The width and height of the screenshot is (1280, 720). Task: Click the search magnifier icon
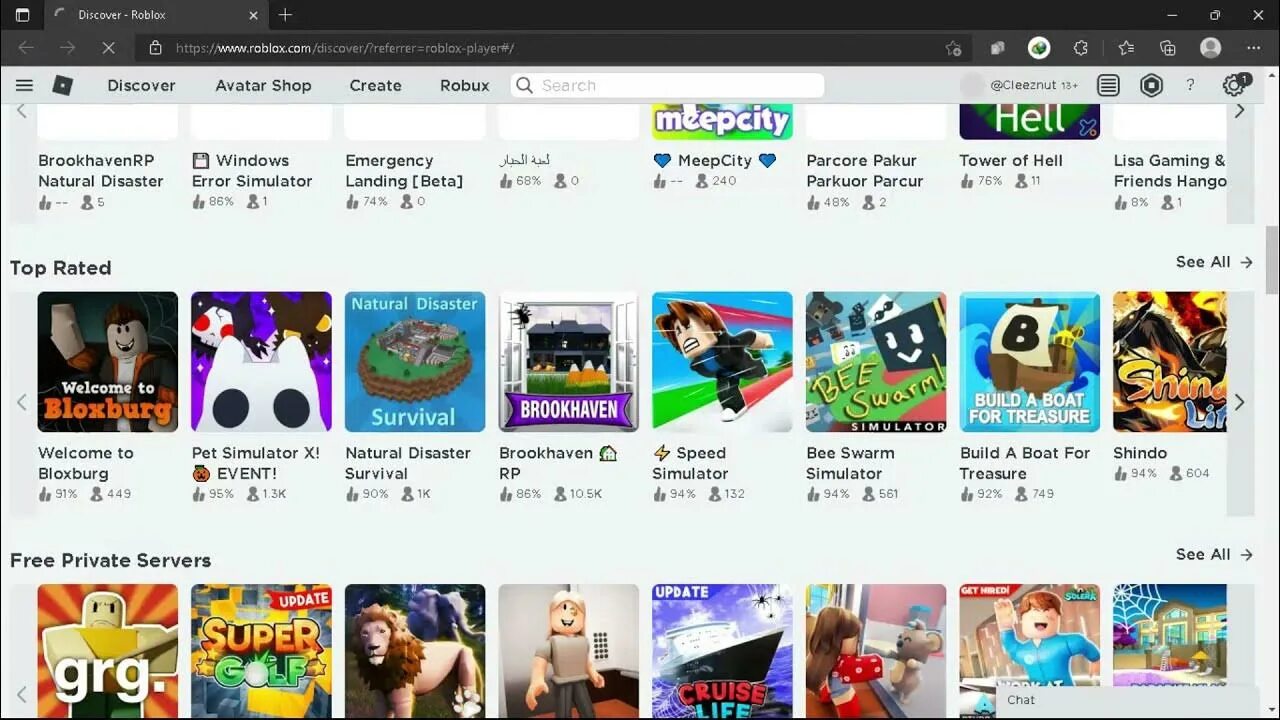coord(525,85)
